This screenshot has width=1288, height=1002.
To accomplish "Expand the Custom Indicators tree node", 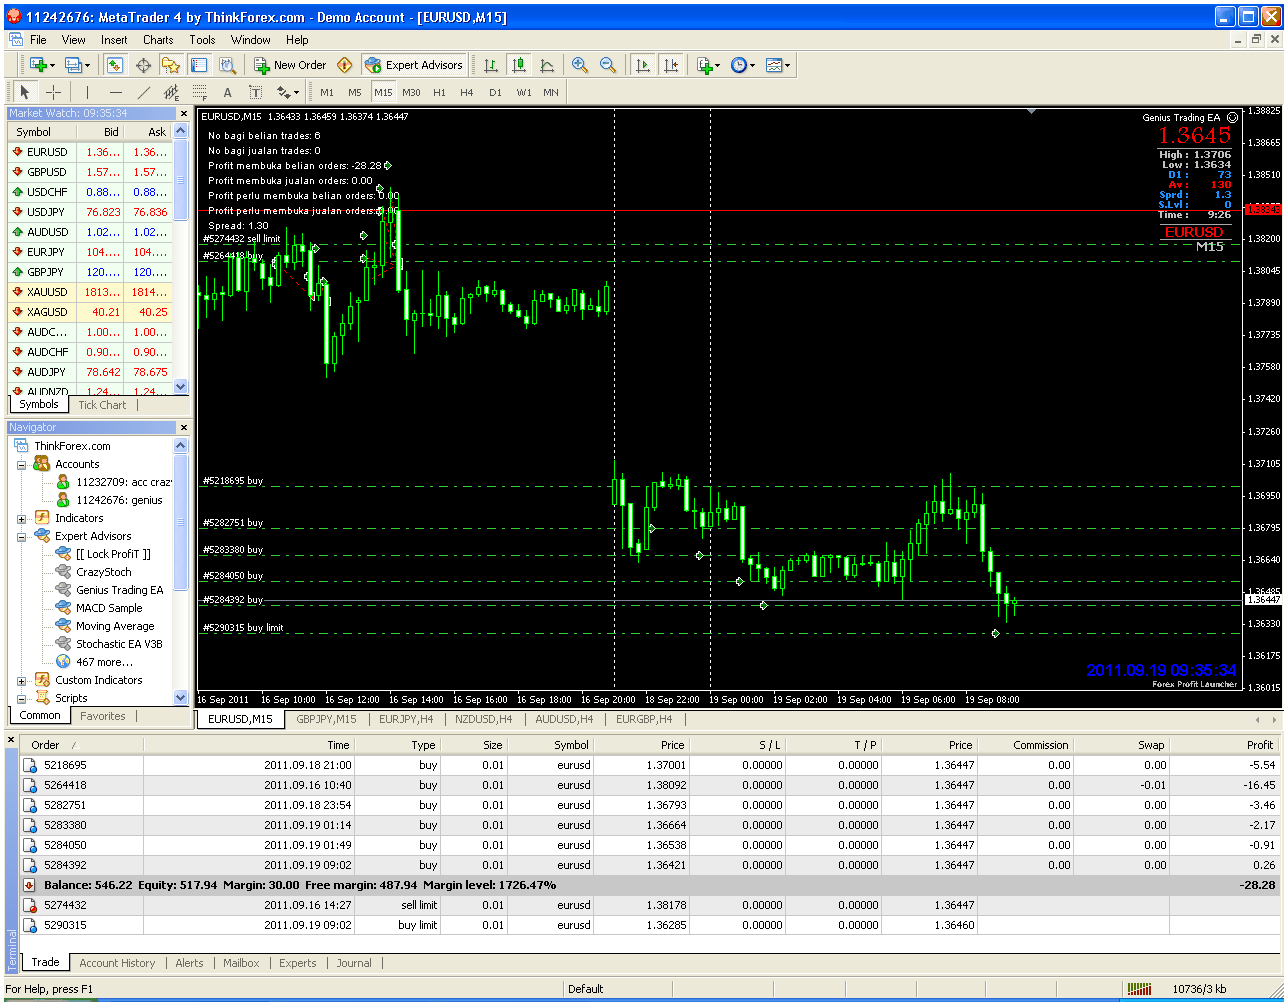I will tap(22, 681).
